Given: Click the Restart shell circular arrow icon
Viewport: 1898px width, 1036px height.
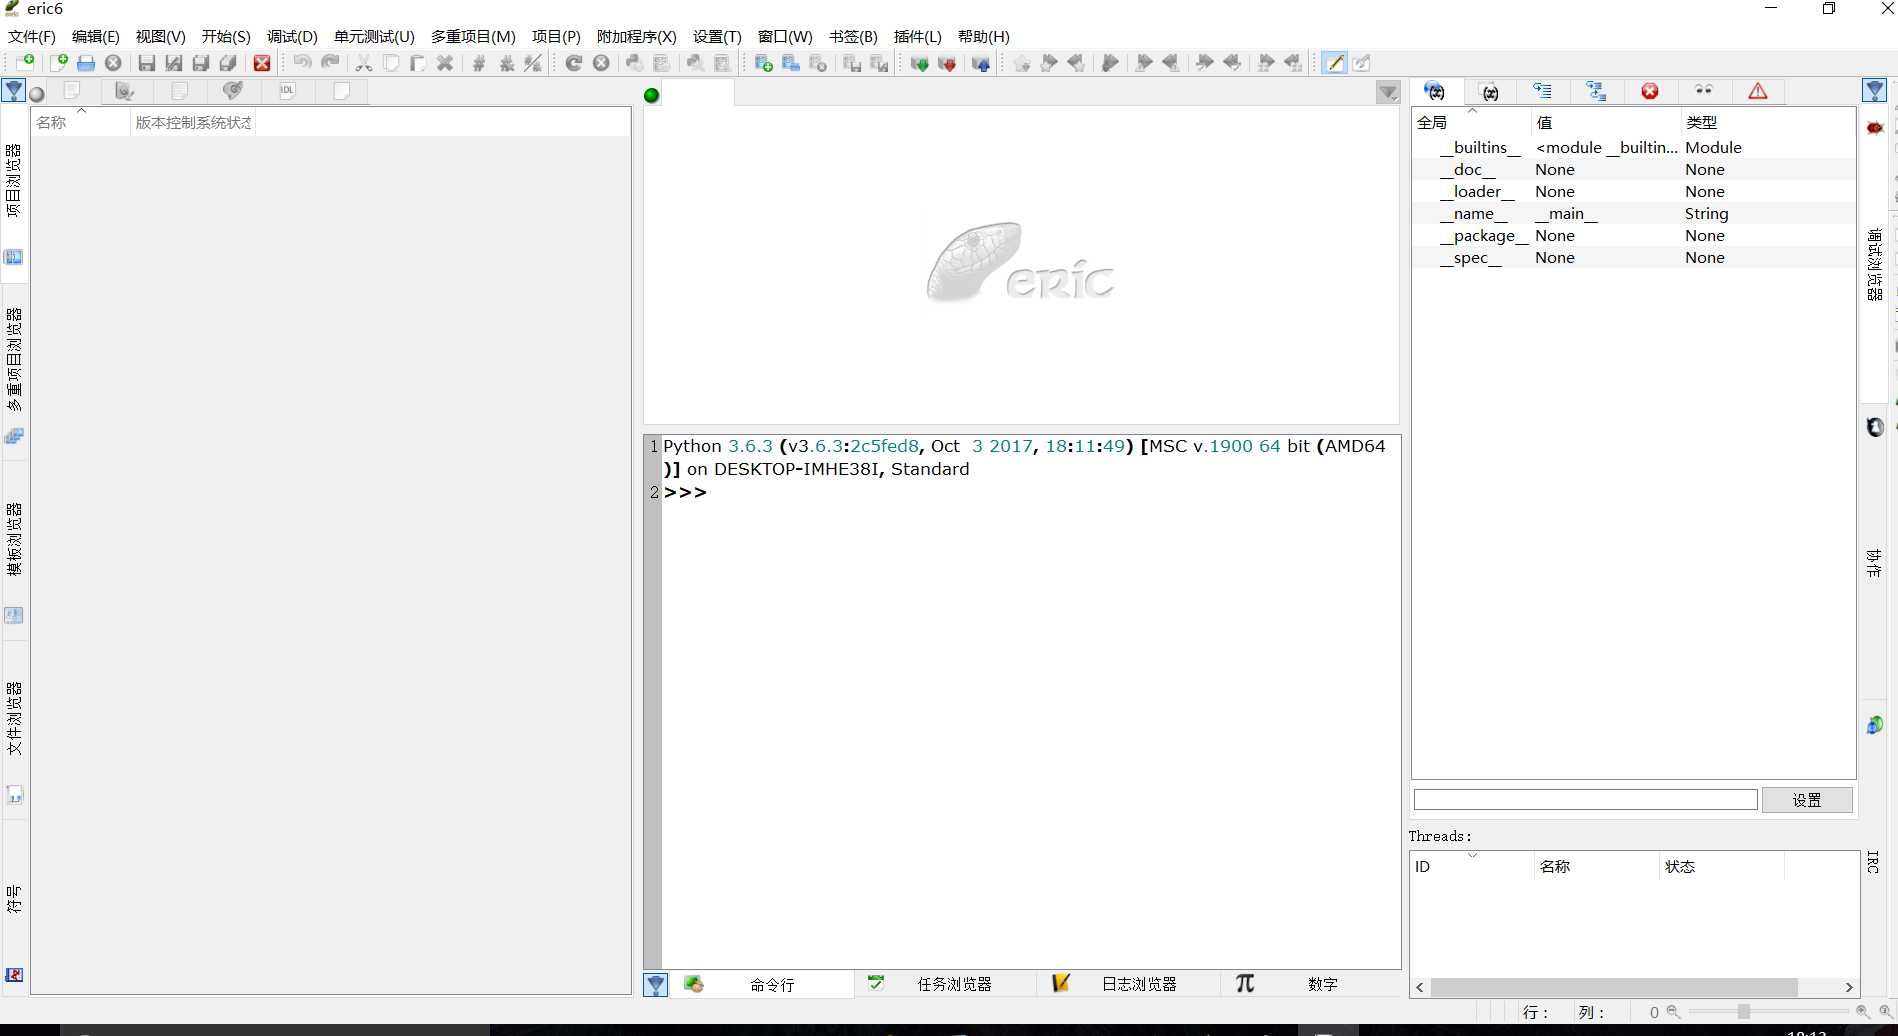Looking at the screenshot, I should pos(574,63).
